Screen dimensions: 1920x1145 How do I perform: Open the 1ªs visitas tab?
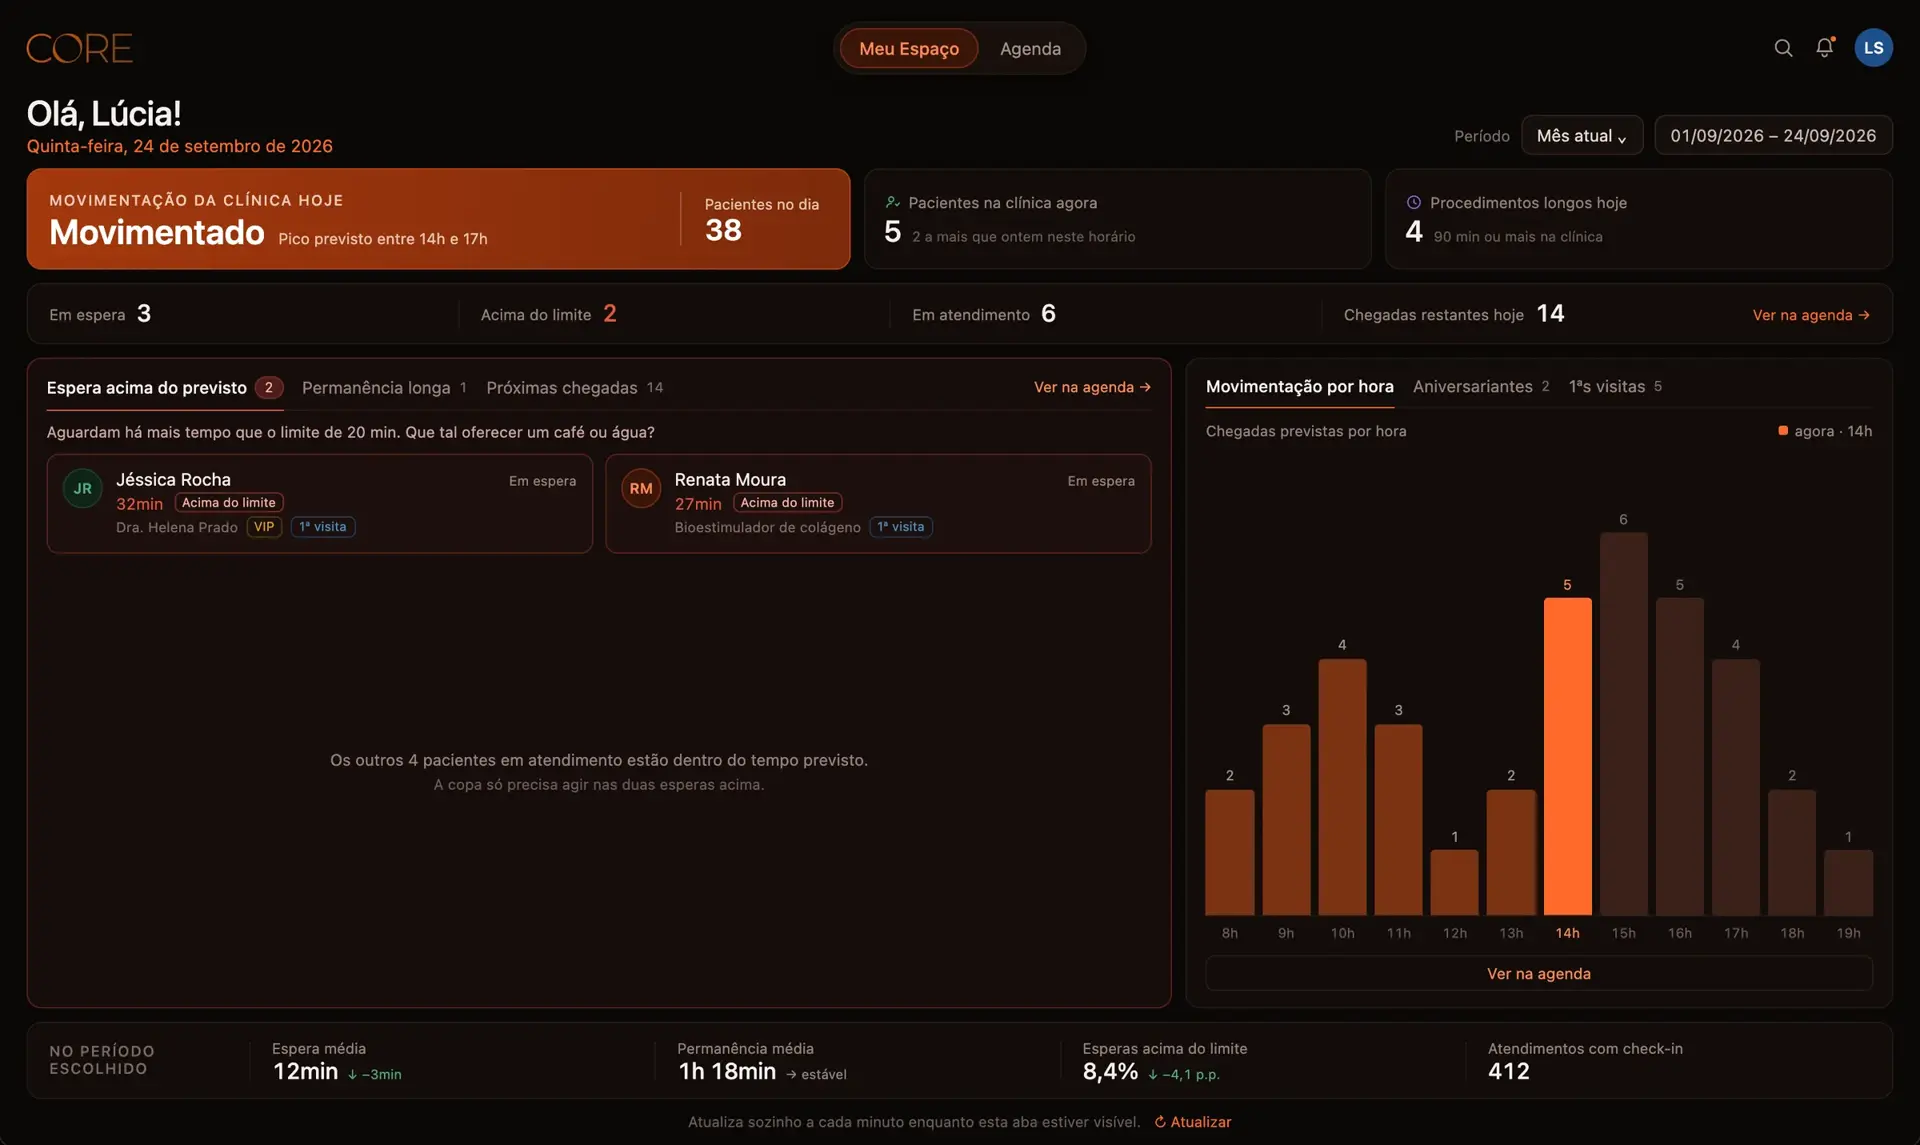(x=1615, y=387)
